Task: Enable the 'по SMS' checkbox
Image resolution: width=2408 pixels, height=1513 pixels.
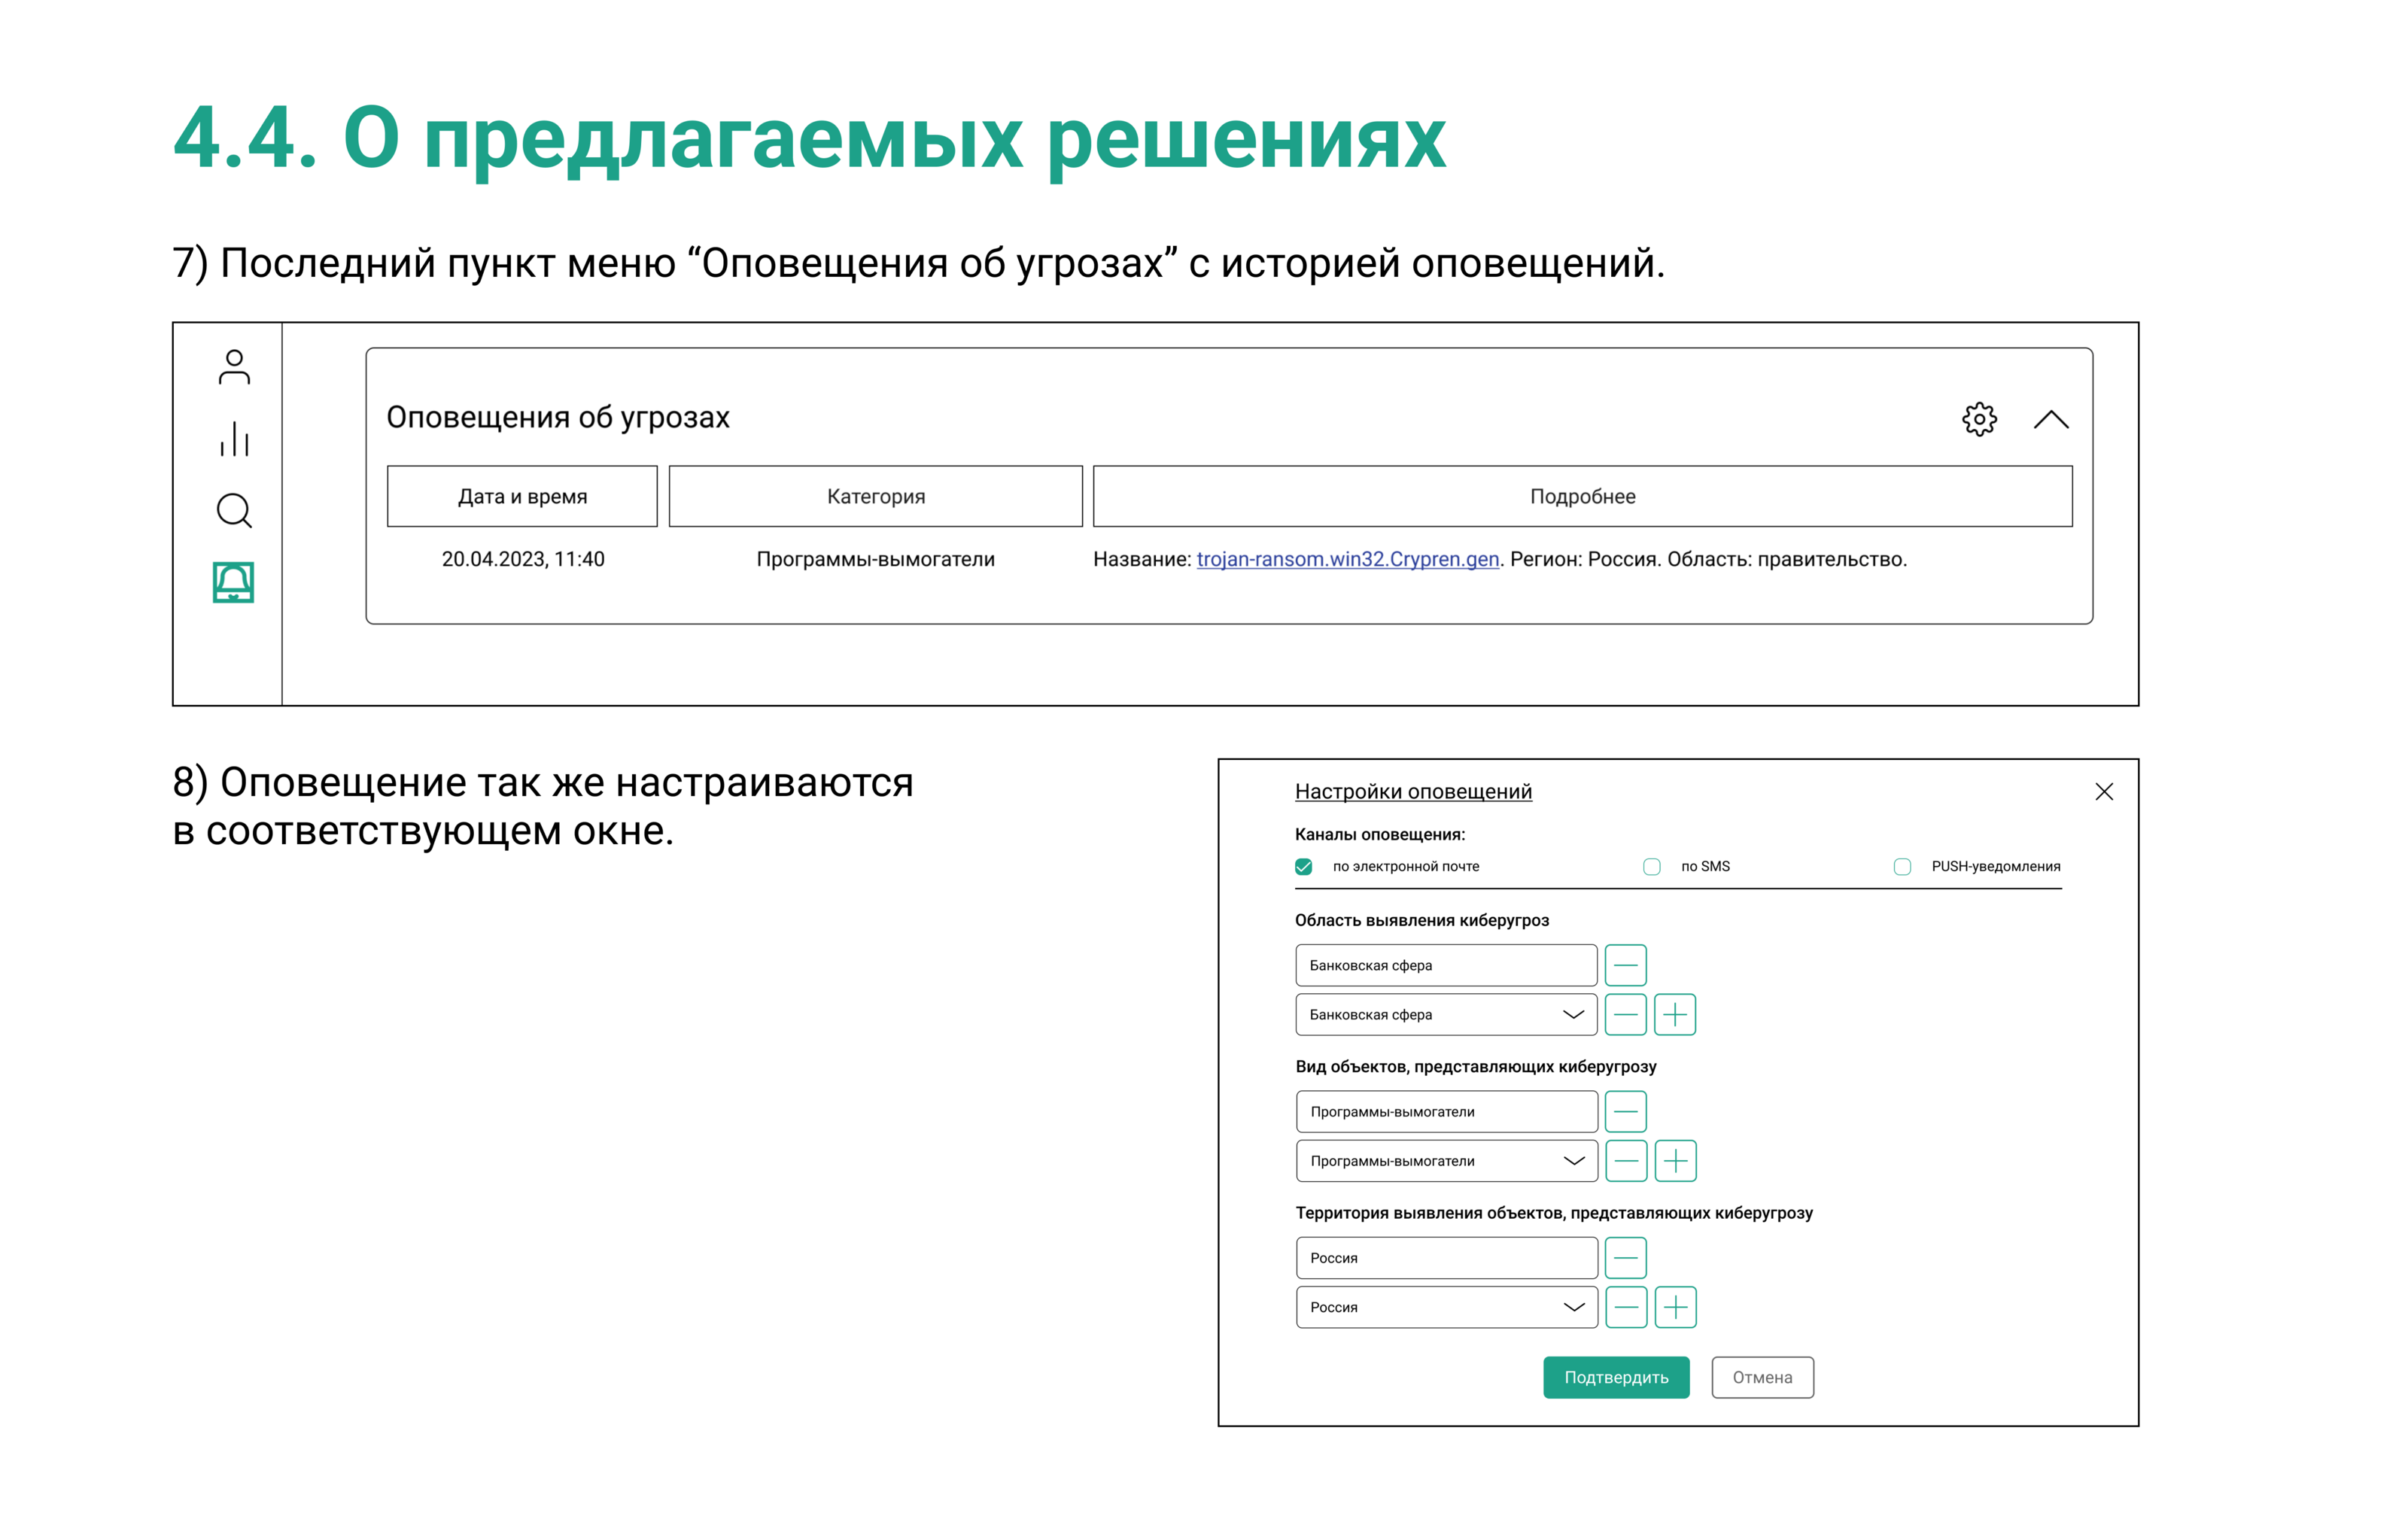Action: [x=1652, y=866]
